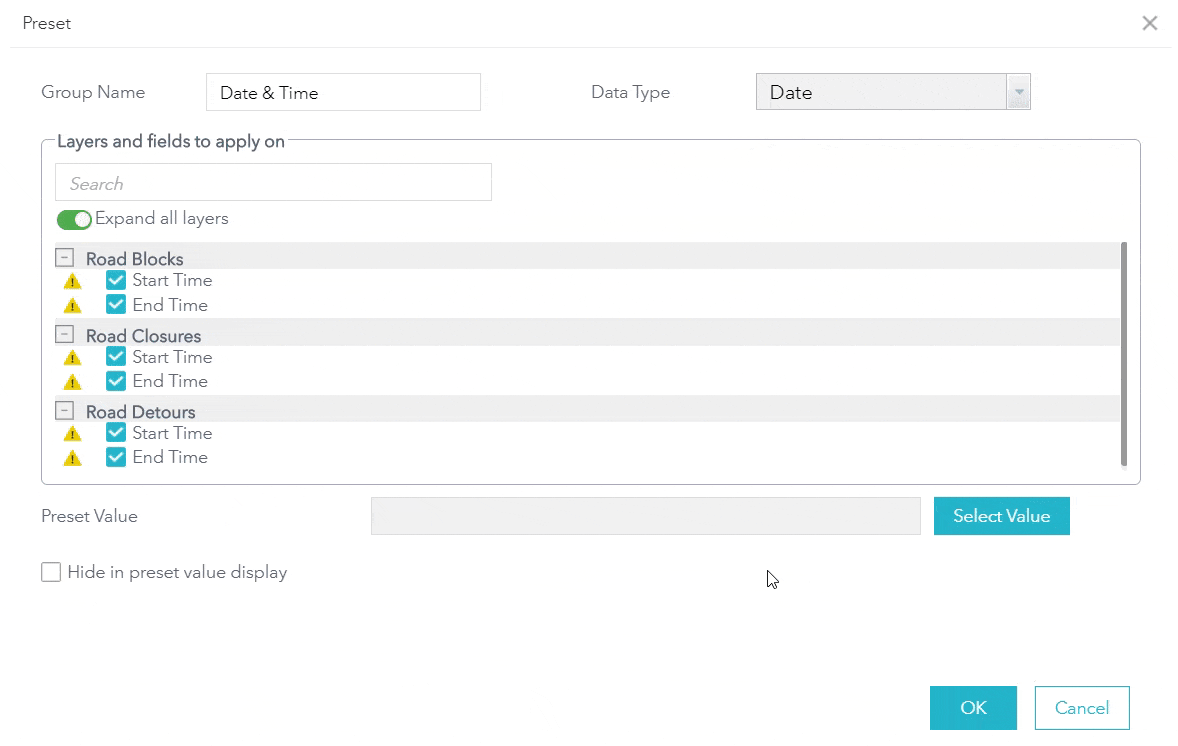Uncheck Start Time under Road Blocks

coord(115,281)
